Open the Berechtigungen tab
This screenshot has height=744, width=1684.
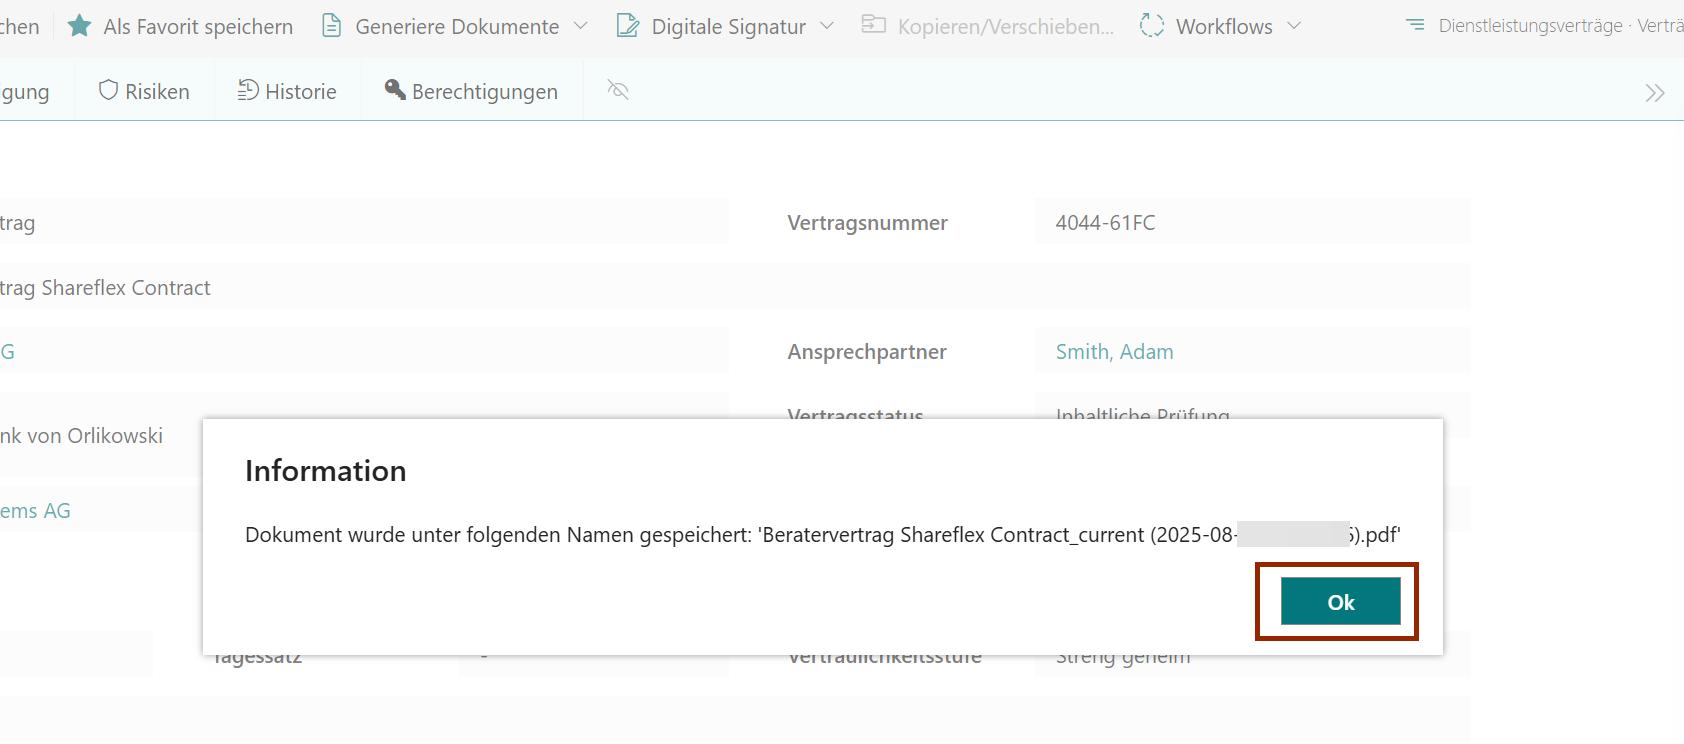coord(484,92)
